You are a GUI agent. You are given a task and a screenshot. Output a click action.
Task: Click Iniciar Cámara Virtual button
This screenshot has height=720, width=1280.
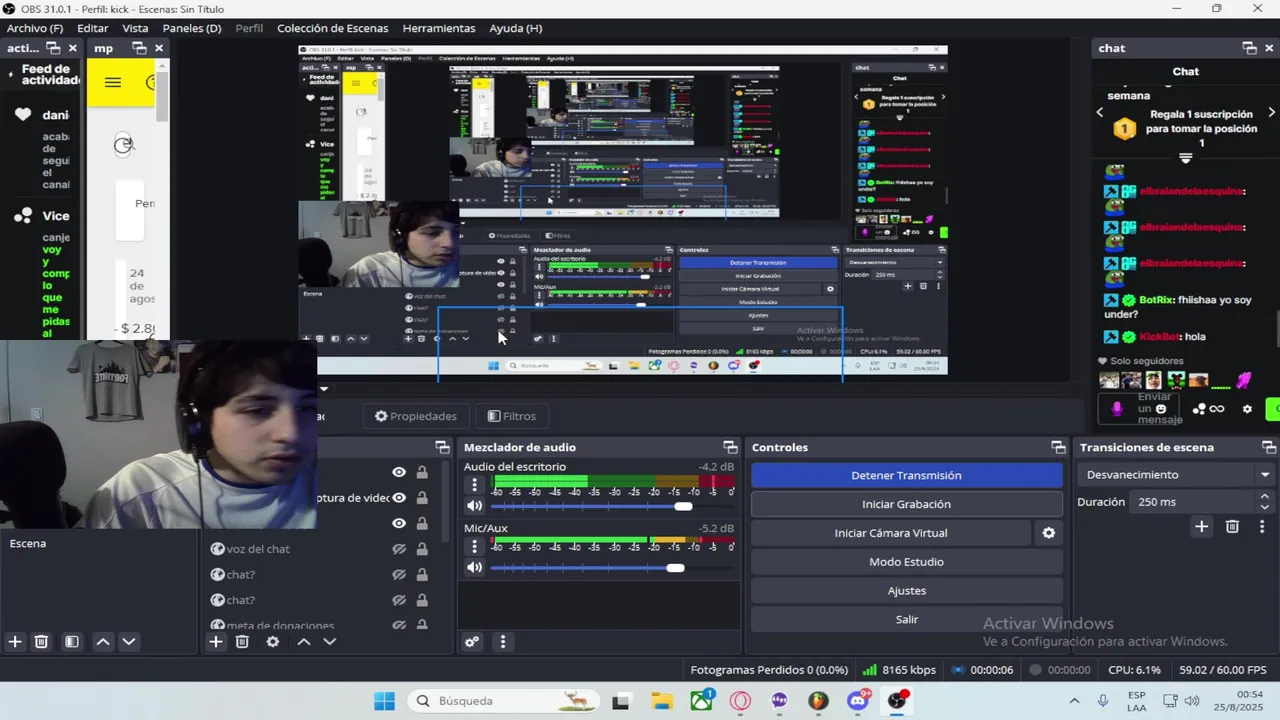(x=890, y=533)
